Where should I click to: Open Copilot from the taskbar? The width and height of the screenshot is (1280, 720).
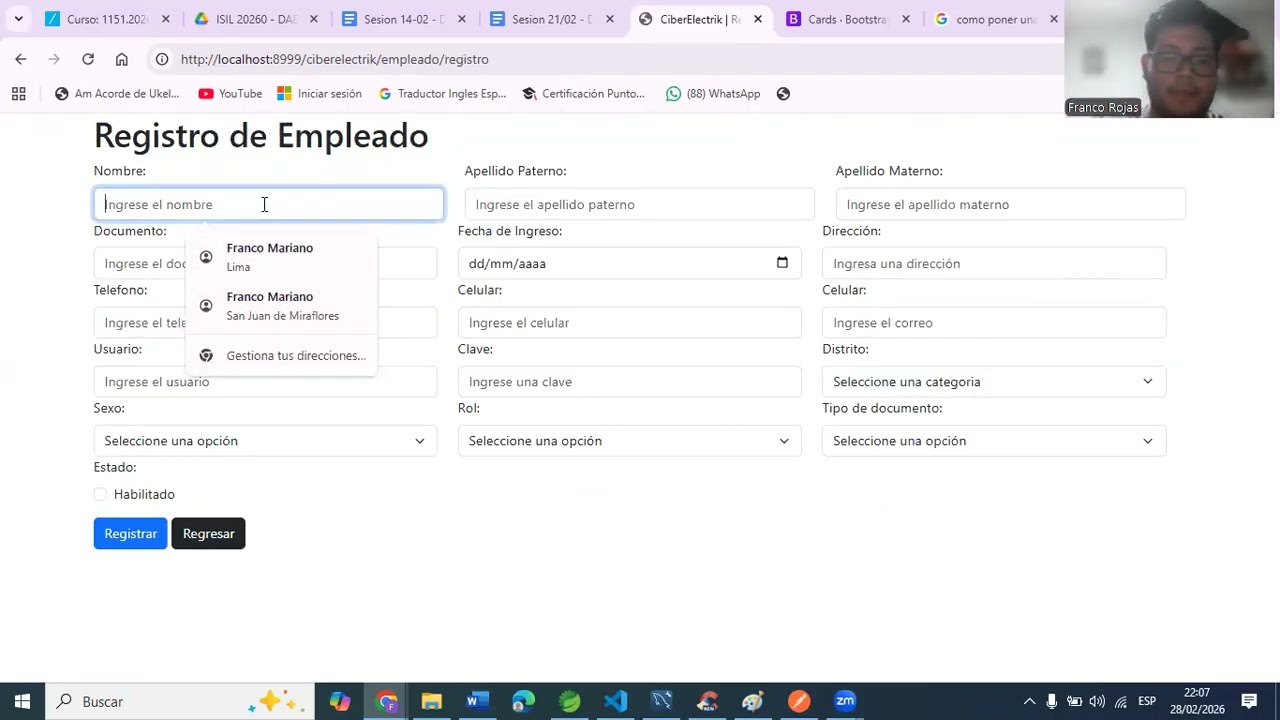(340, 701)
